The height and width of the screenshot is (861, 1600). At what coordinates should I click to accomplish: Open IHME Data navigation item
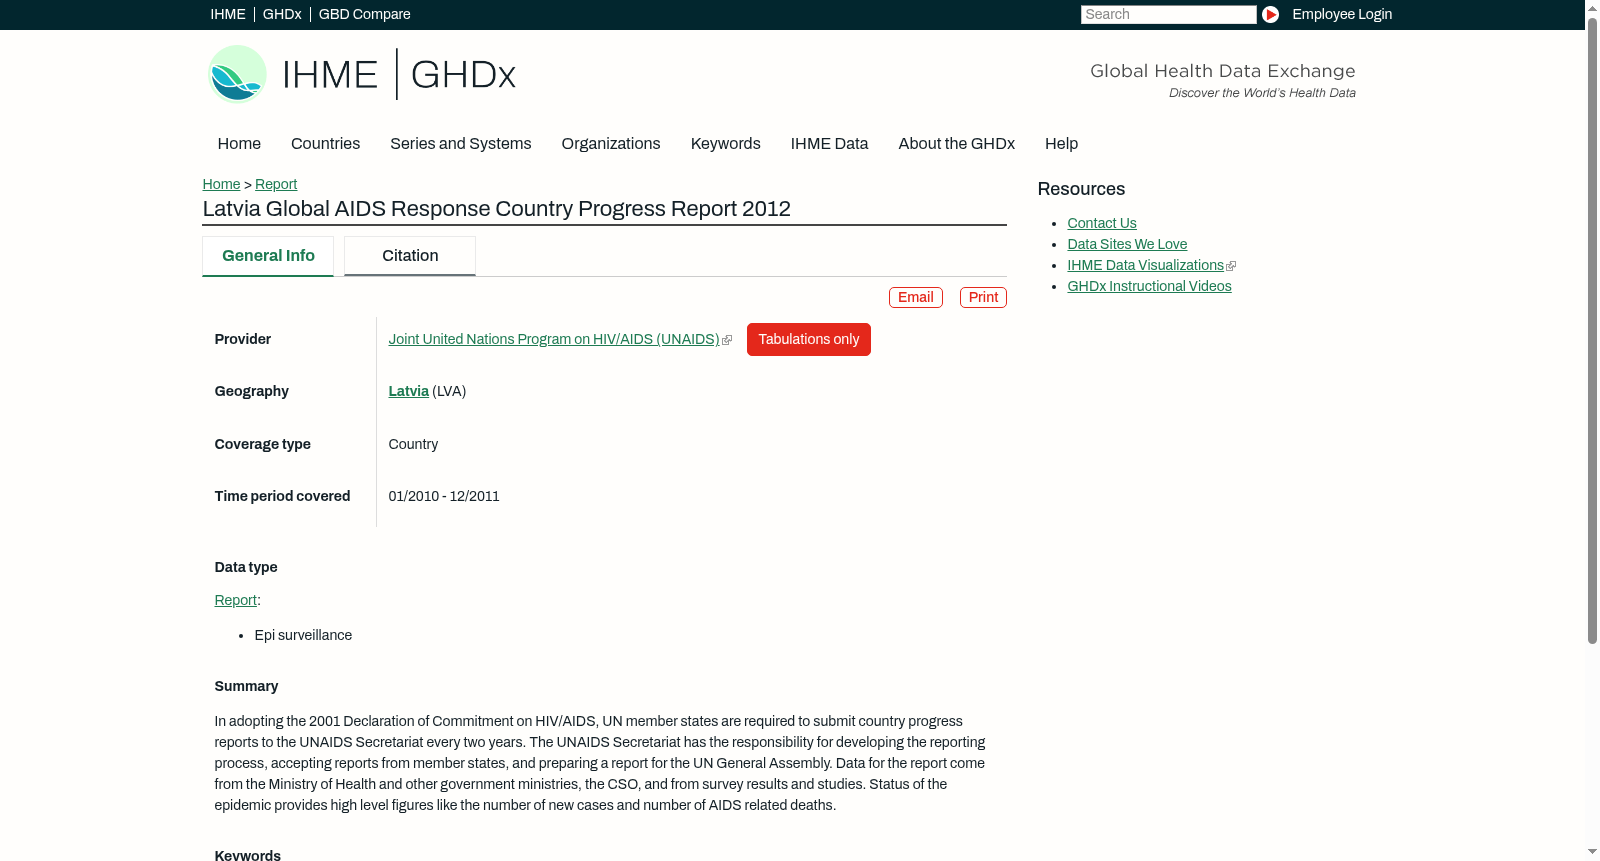tap(829, 143)
